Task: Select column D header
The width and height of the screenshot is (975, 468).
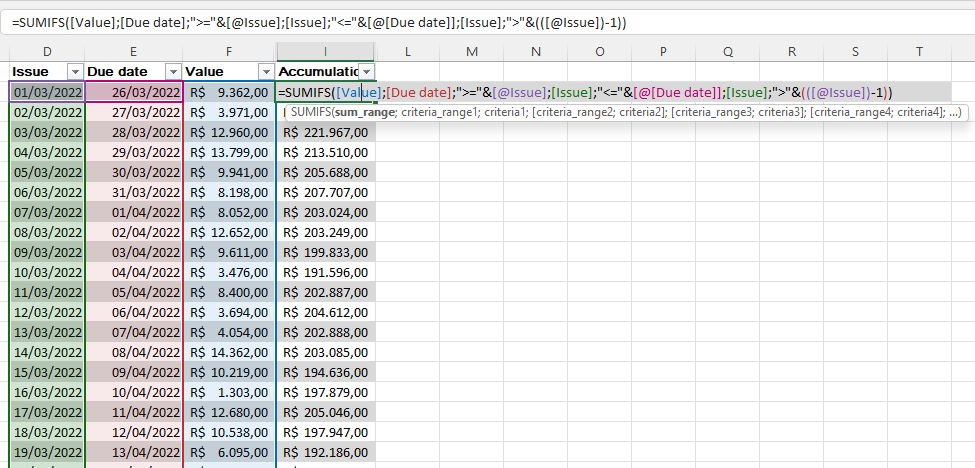Action: (47, 52)
